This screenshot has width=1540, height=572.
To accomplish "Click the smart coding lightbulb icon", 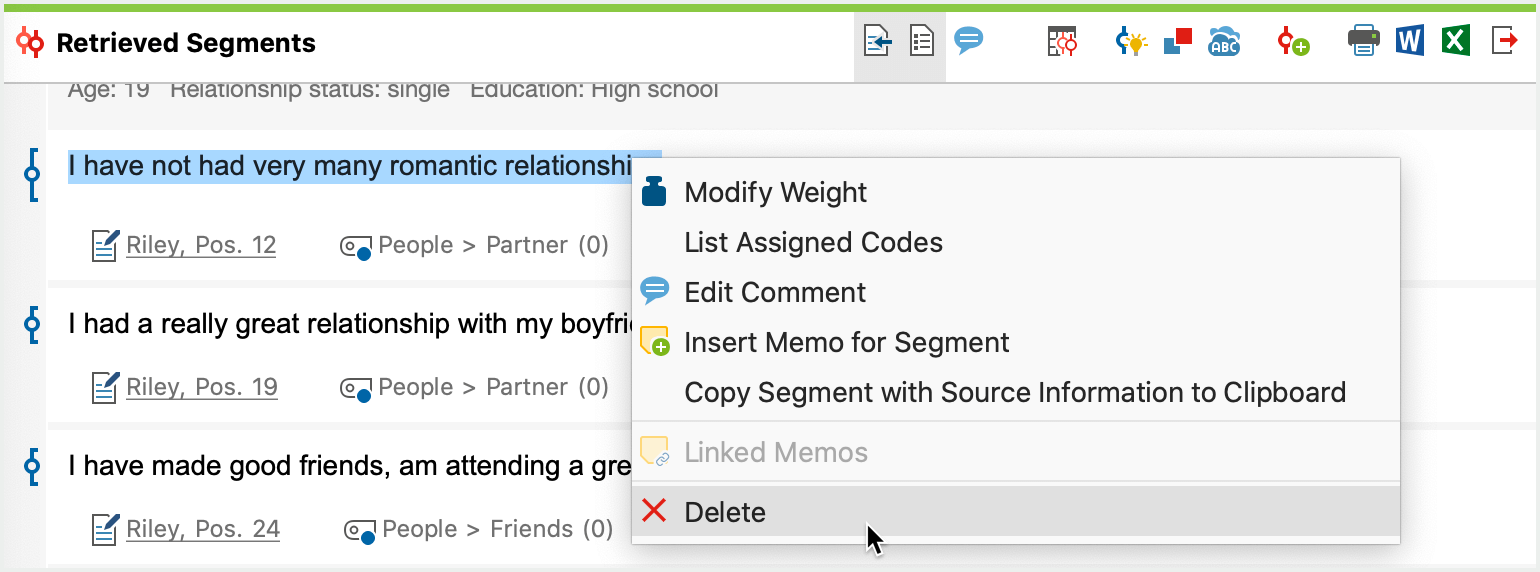I will tap(1131, 42).
